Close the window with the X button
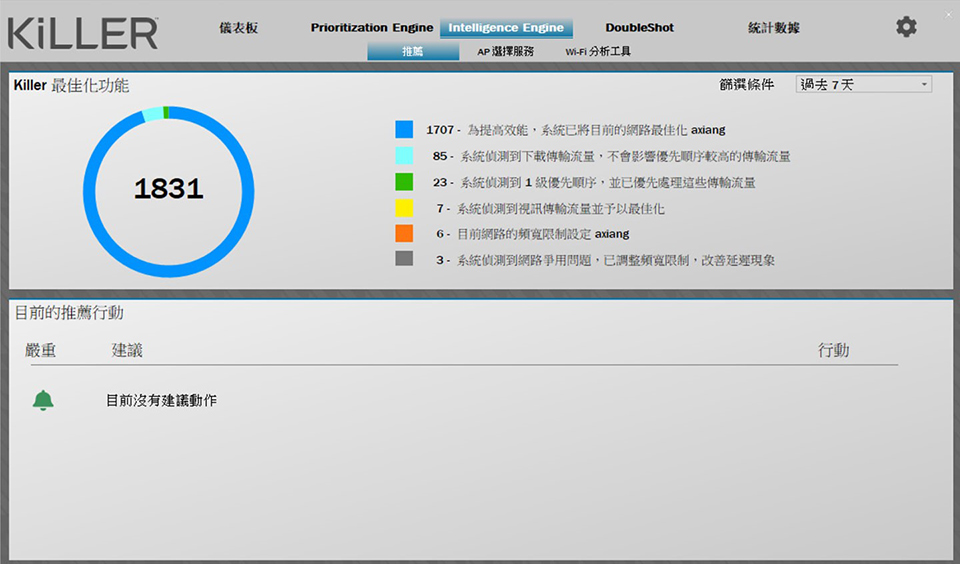Image resolution: width=960 pixels, height=564 pixels. click(948, 15)
